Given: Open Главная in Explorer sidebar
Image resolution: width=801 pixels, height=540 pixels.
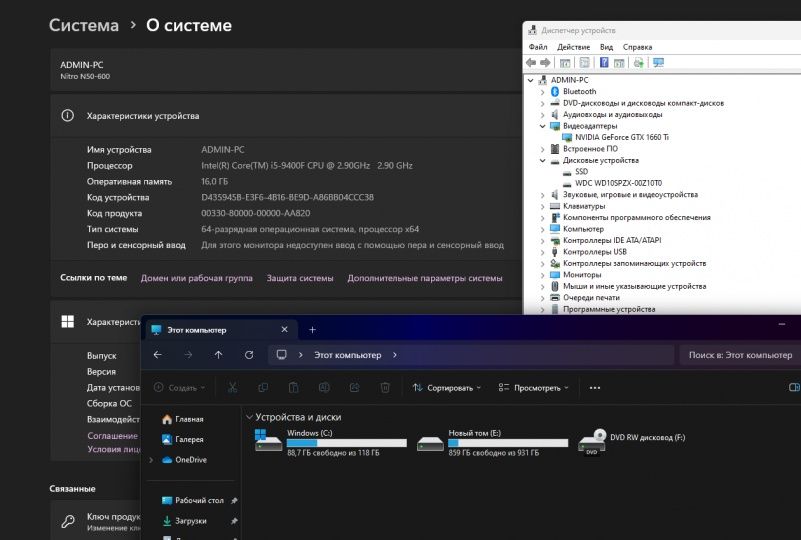Looking at the screenshot, I should [x=182, y=419].
